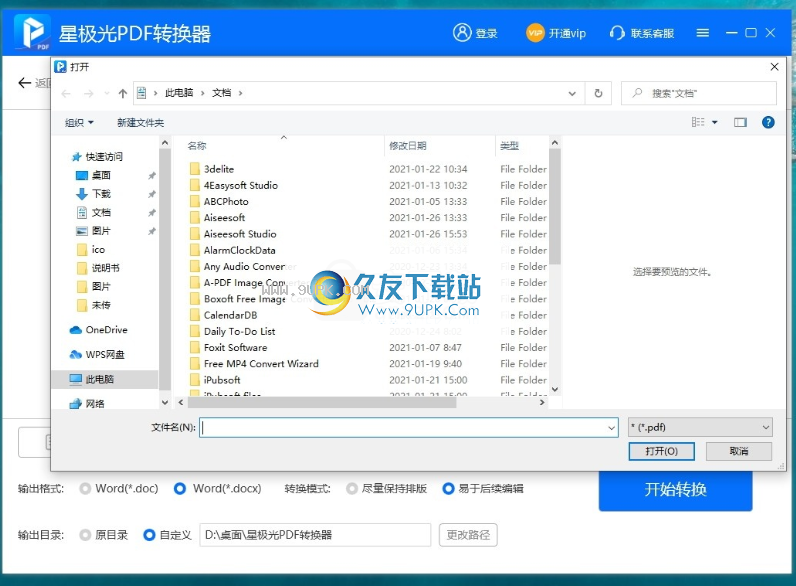Click the OneDrive cloud icon
This screenshot has height=586, width=796.
76,330
